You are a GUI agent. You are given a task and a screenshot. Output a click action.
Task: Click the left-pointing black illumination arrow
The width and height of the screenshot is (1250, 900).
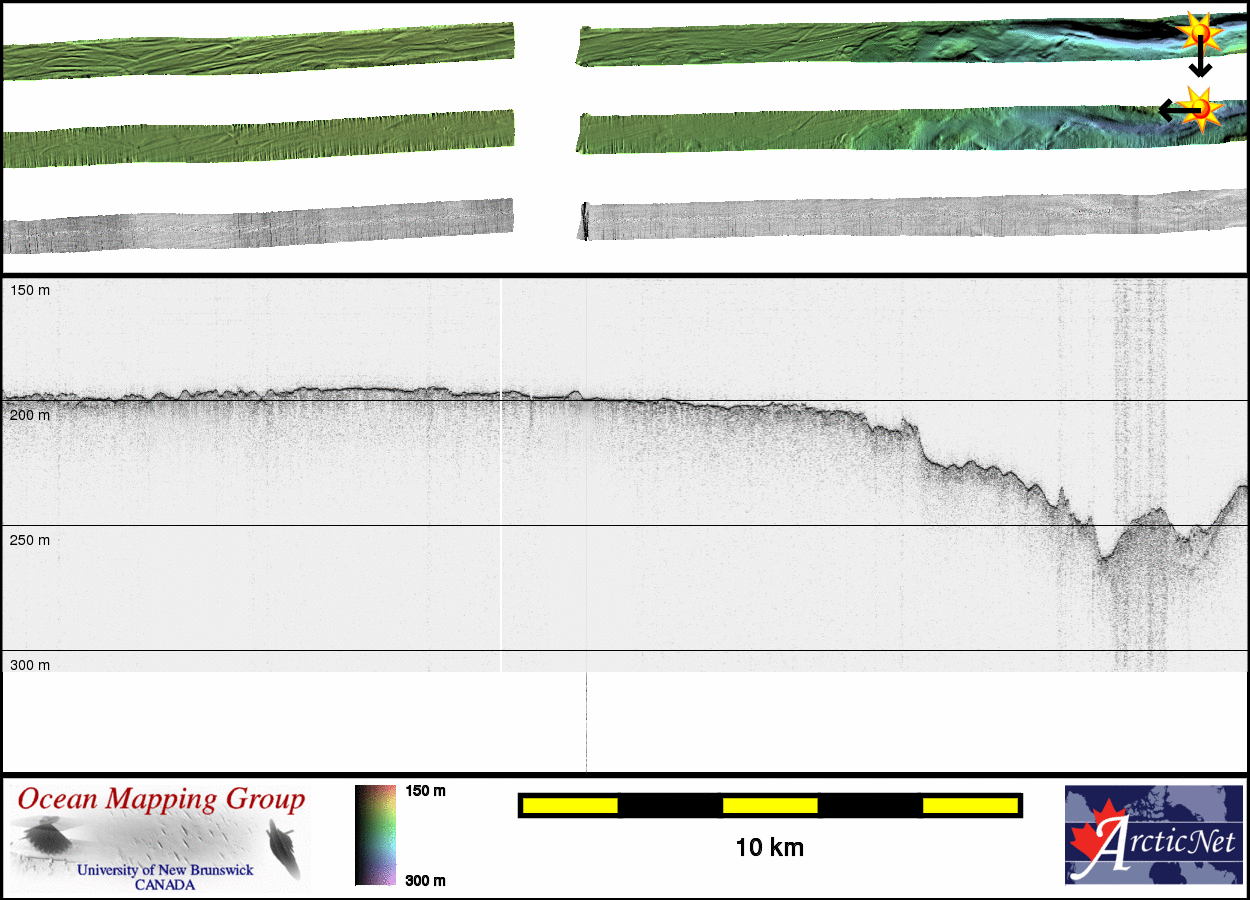click(1170, 110)
